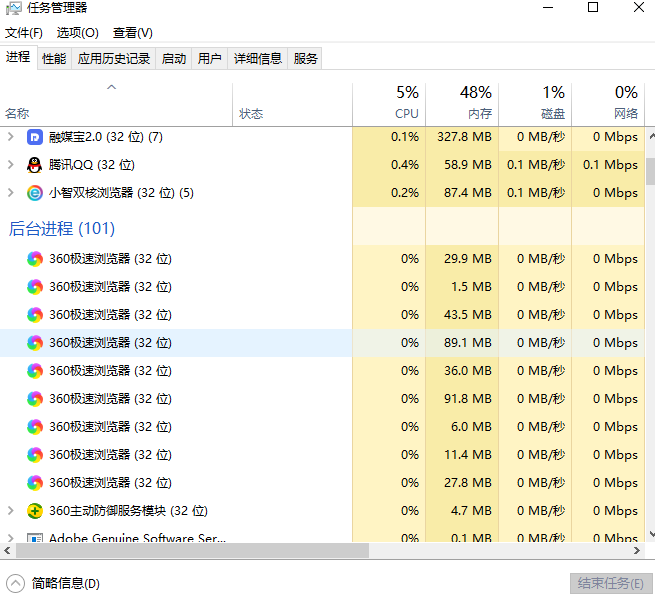Click the 腾讯QQ penguin icon

click(x=35, y=165)
